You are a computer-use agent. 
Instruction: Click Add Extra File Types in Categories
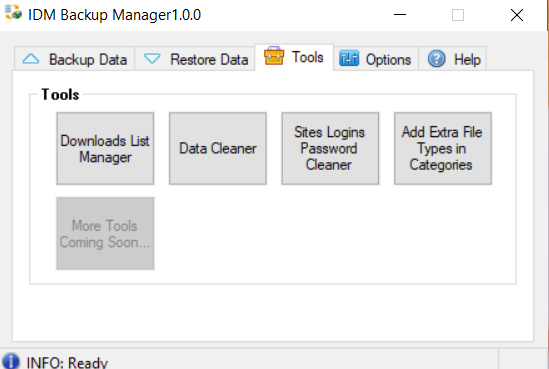tap(443, 148)
